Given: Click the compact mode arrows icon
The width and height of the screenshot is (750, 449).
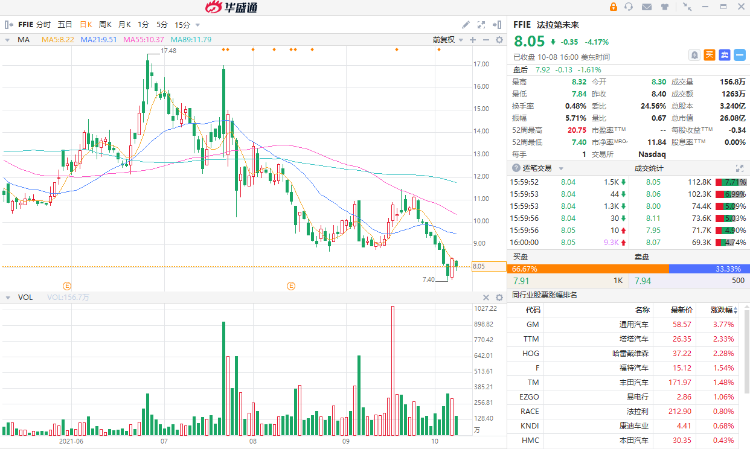Looking at the screenshot, I should (687, 7).
